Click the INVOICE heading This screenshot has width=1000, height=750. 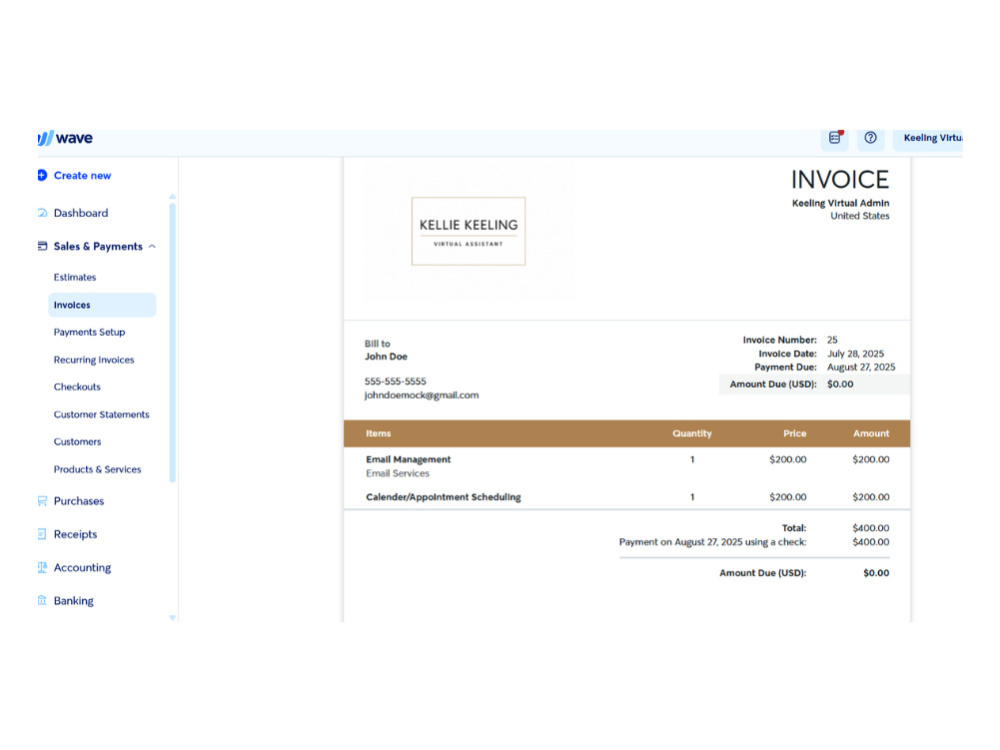click(840, 180)
